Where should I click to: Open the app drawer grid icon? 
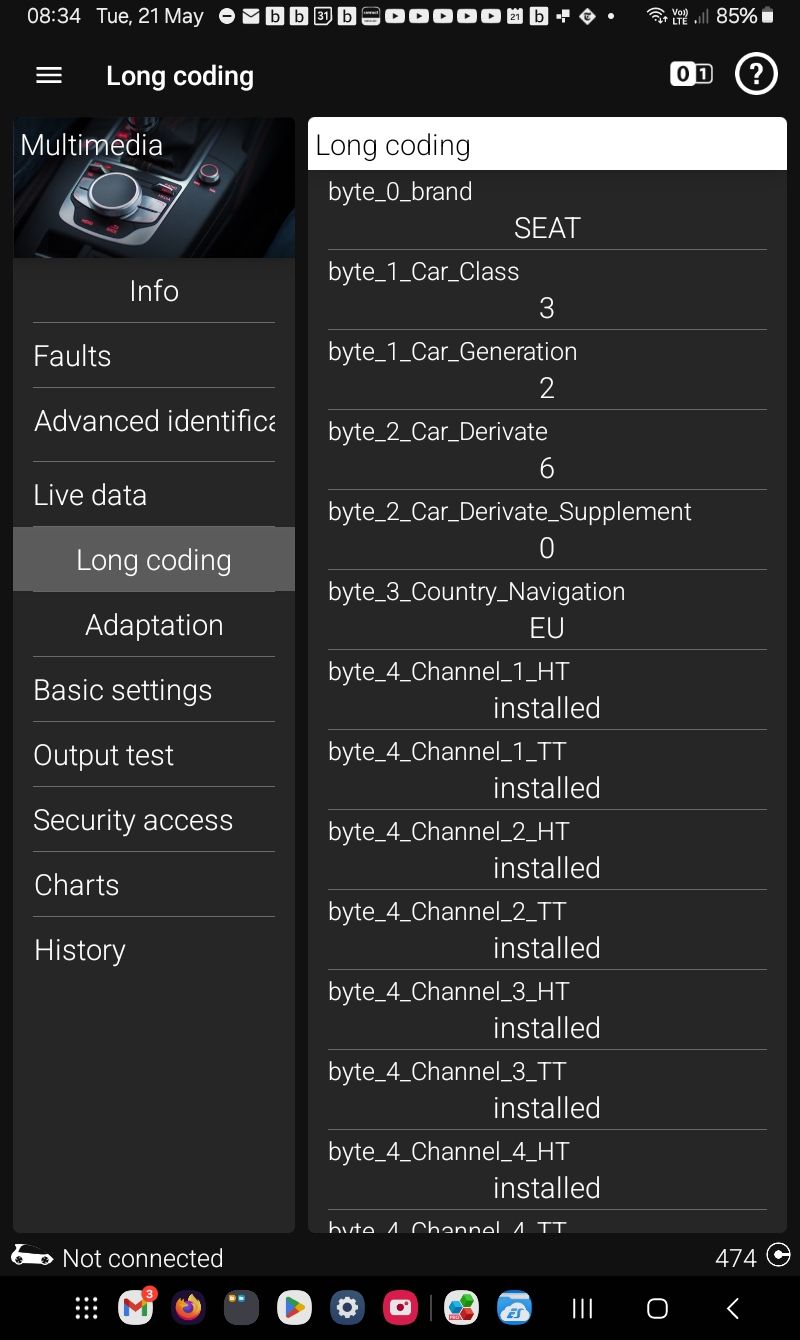pyautogui.click(x=87, y=1307)
